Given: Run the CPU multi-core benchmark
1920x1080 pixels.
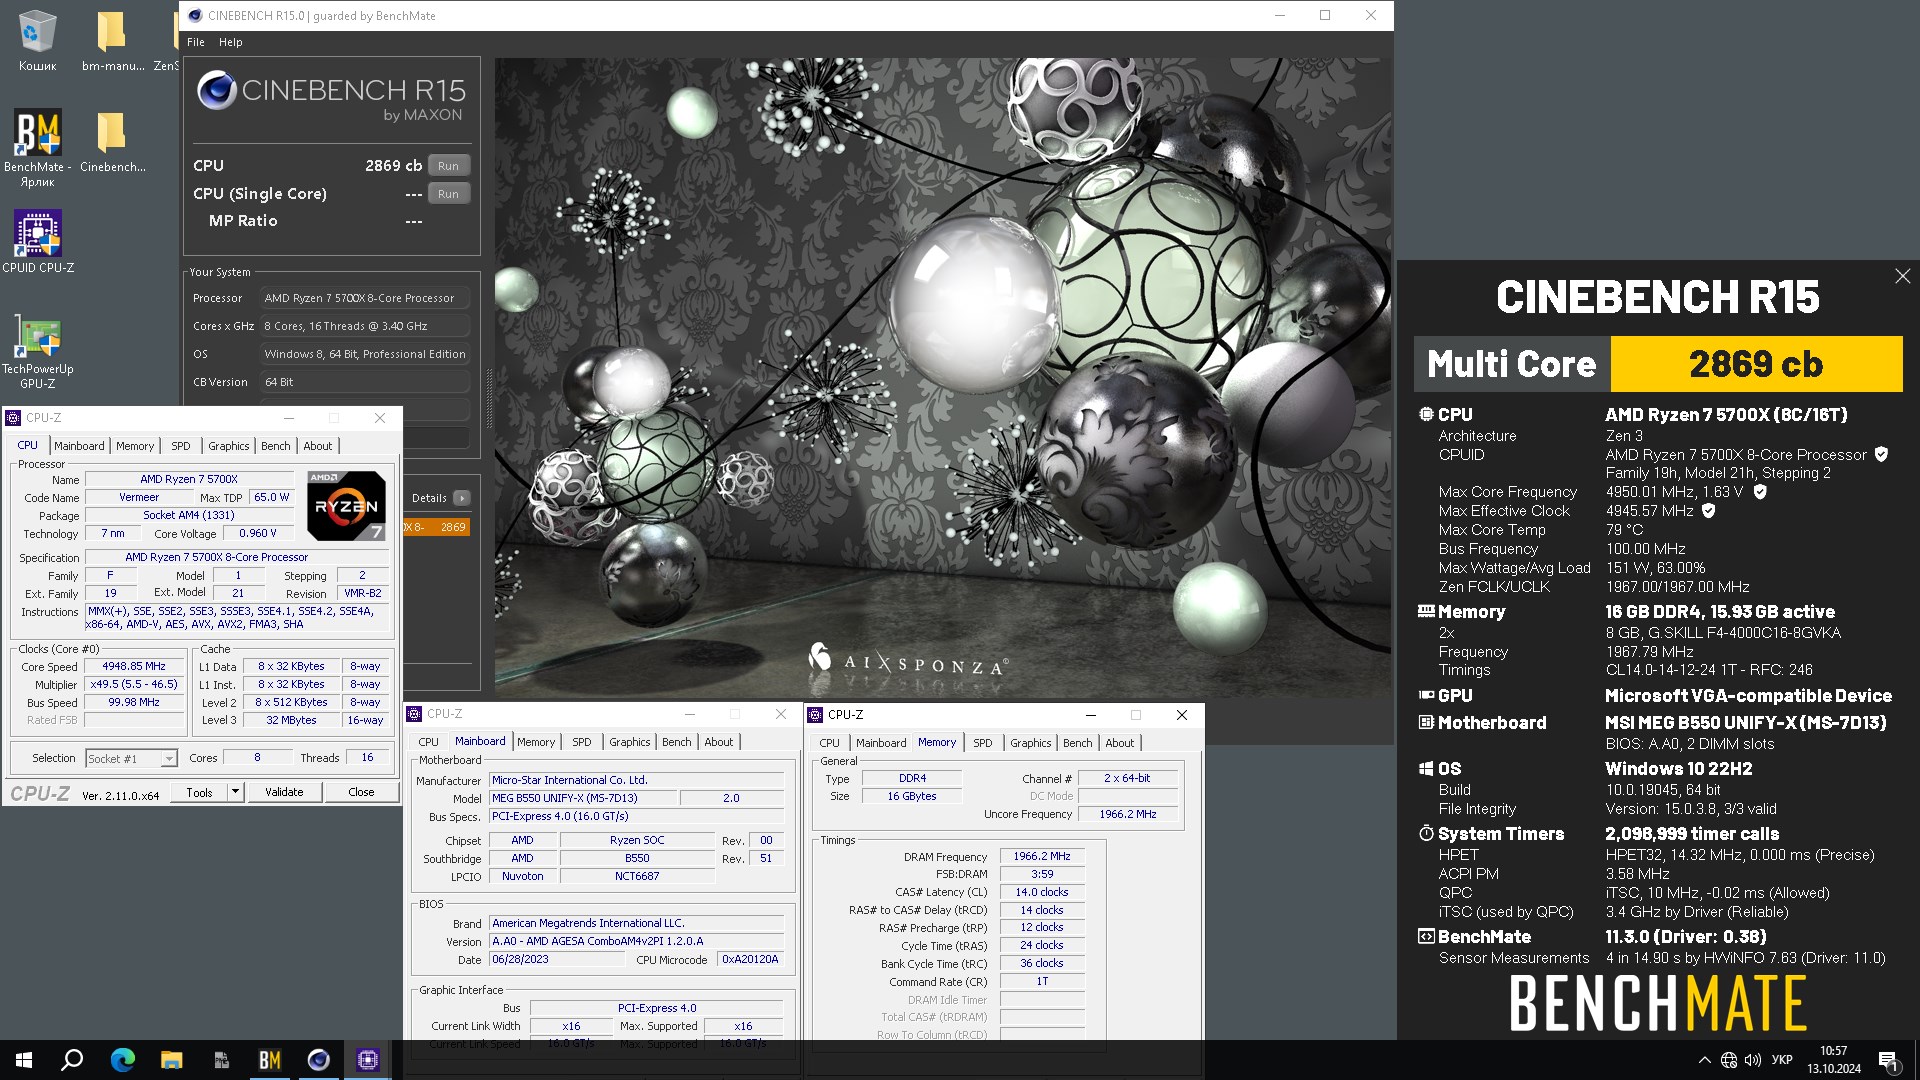Looking at the screenshot, I should click(448, 166).
